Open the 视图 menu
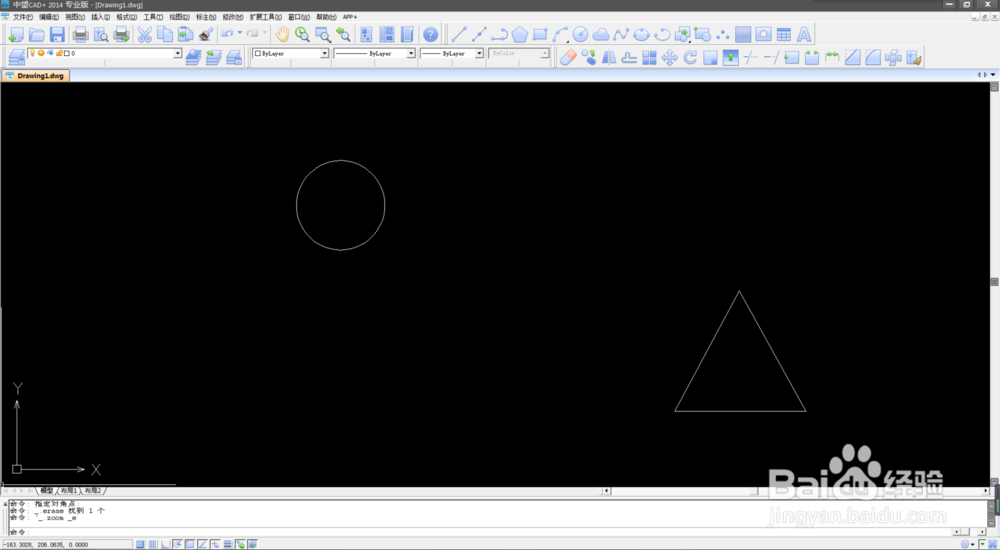Viewport: 1000px width, 550px height. point(75,17)
